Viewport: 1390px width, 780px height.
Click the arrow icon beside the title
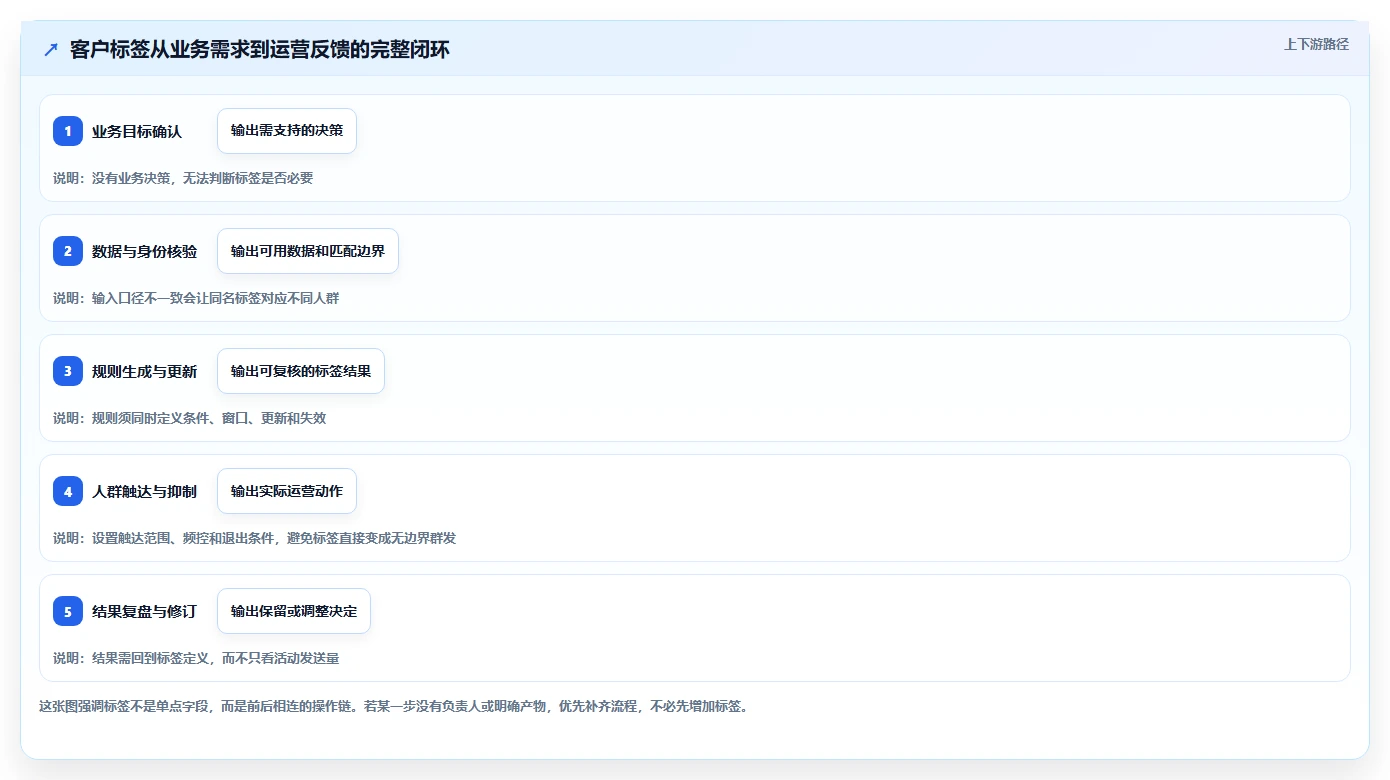[51, 49]
